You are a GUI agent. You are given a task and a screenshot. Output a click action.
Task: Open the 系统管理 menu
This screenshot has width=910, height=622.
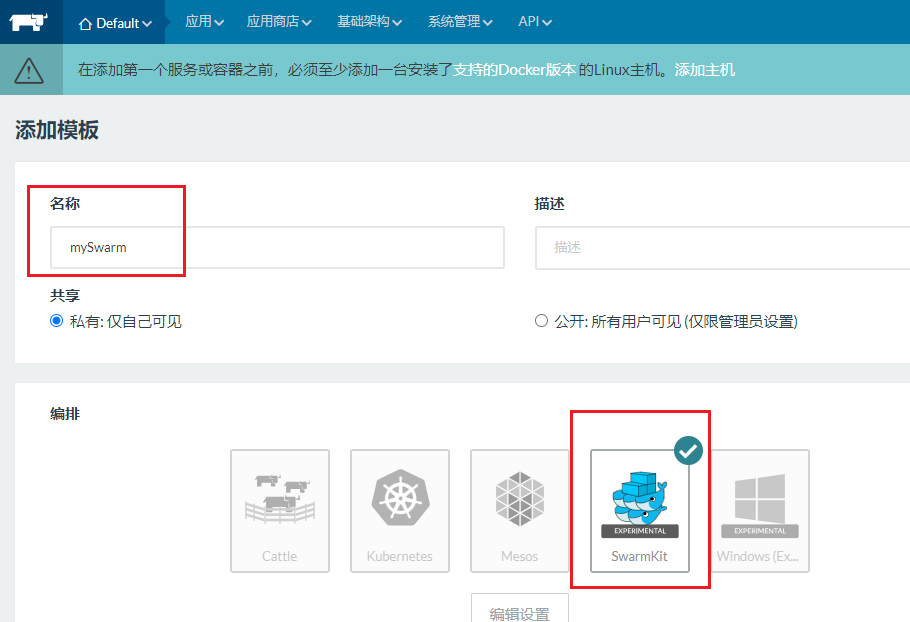(460, 22)
